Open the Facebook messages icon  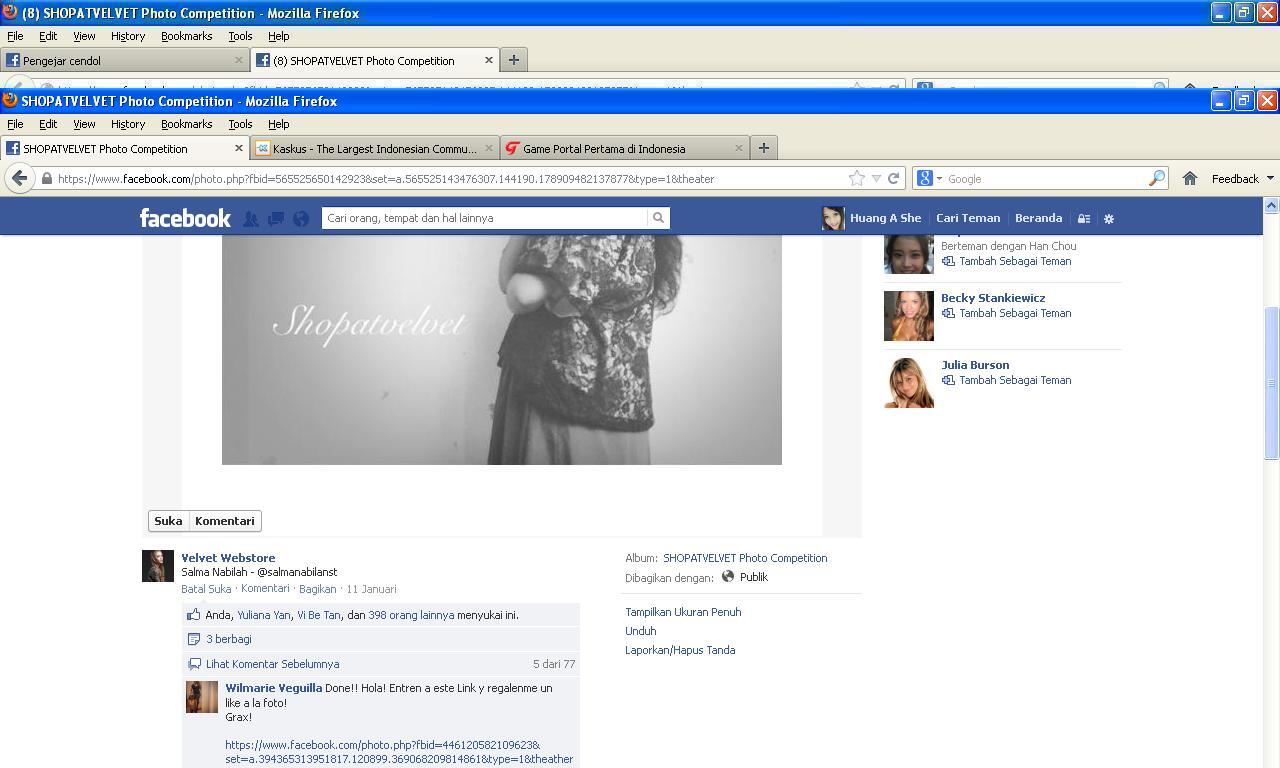[x=276, y=218]
